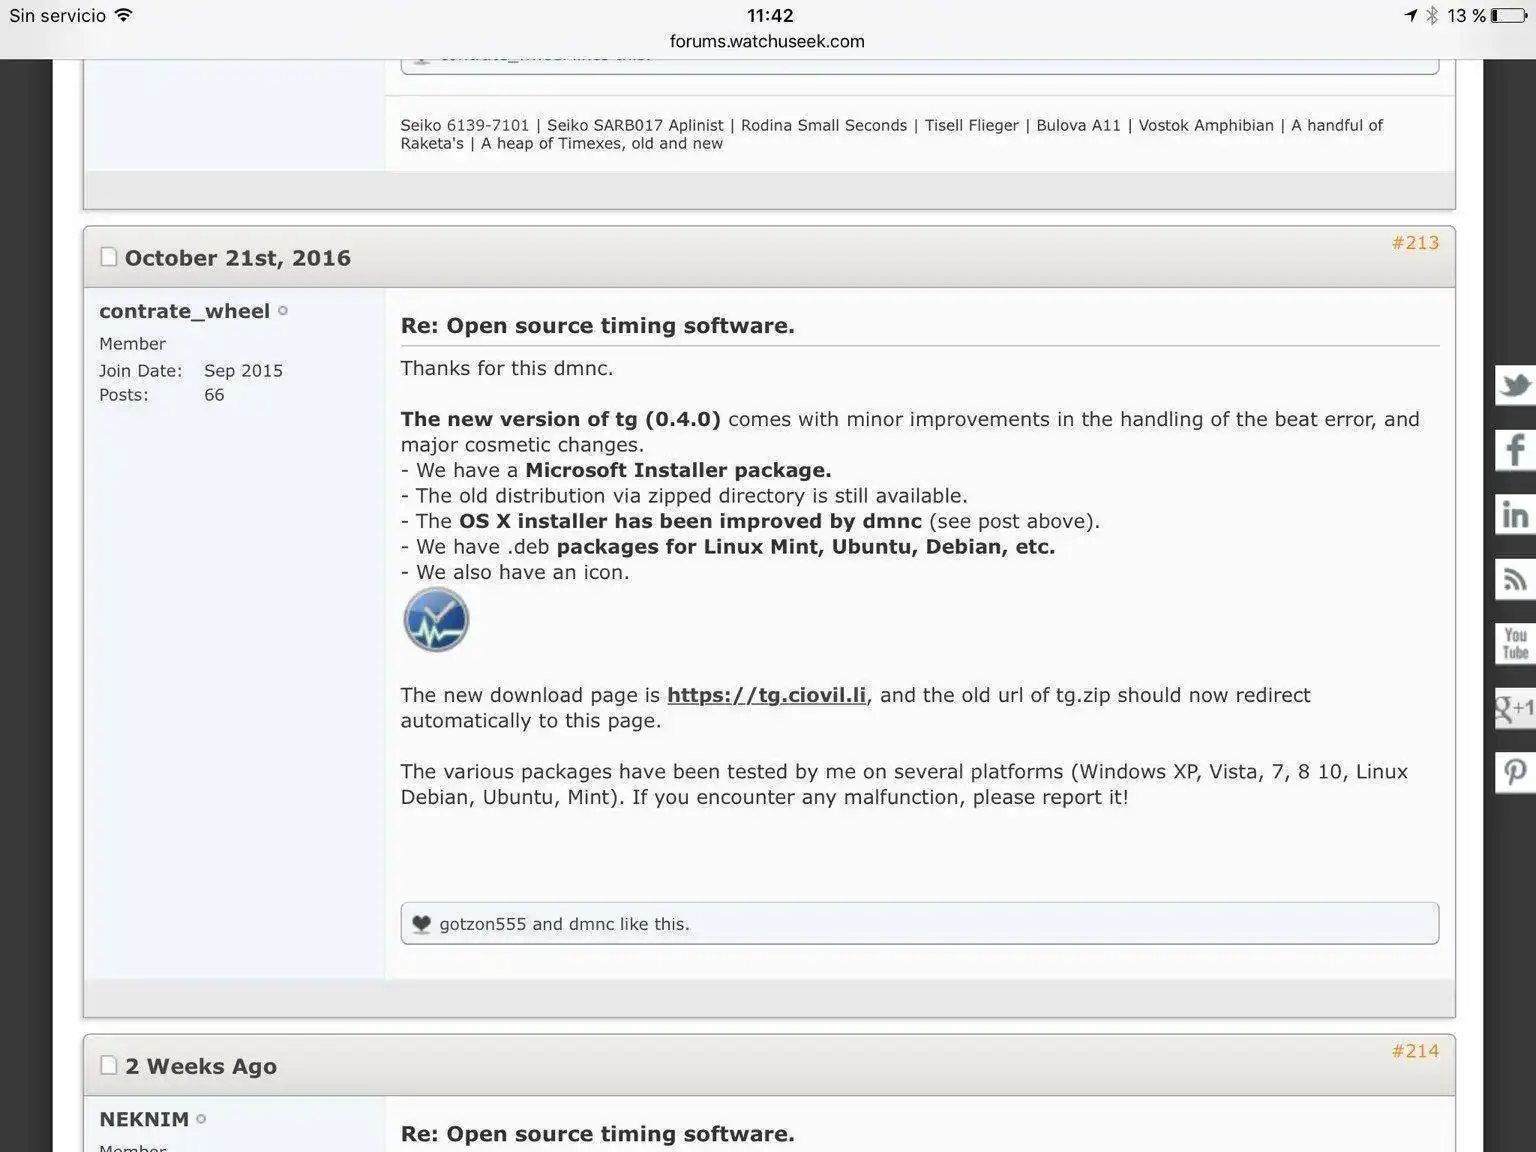The width and height of the screenshot is (1536, 1152).
Task: Share thread on Google Plus
Action: click(1515, 708)
